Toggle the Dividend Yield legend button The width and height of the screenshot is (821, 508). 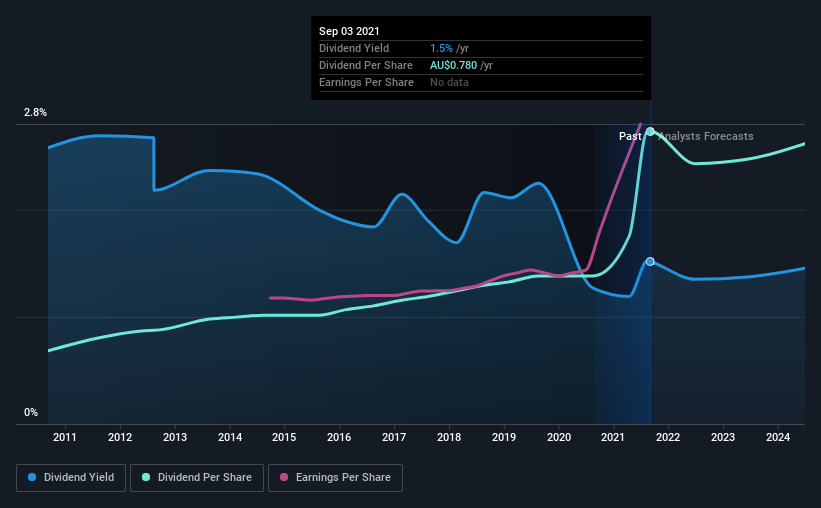(71, 478)
